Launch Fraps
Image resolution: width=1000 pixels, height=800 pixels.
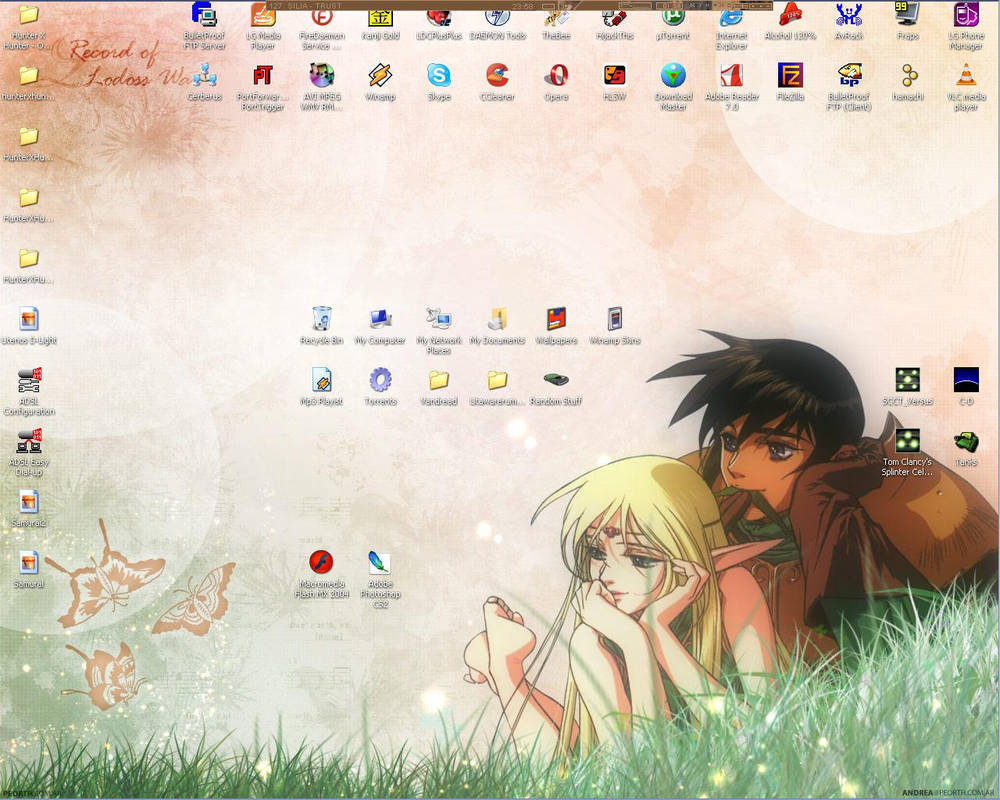pyautogui.click(x=908, y=14)
